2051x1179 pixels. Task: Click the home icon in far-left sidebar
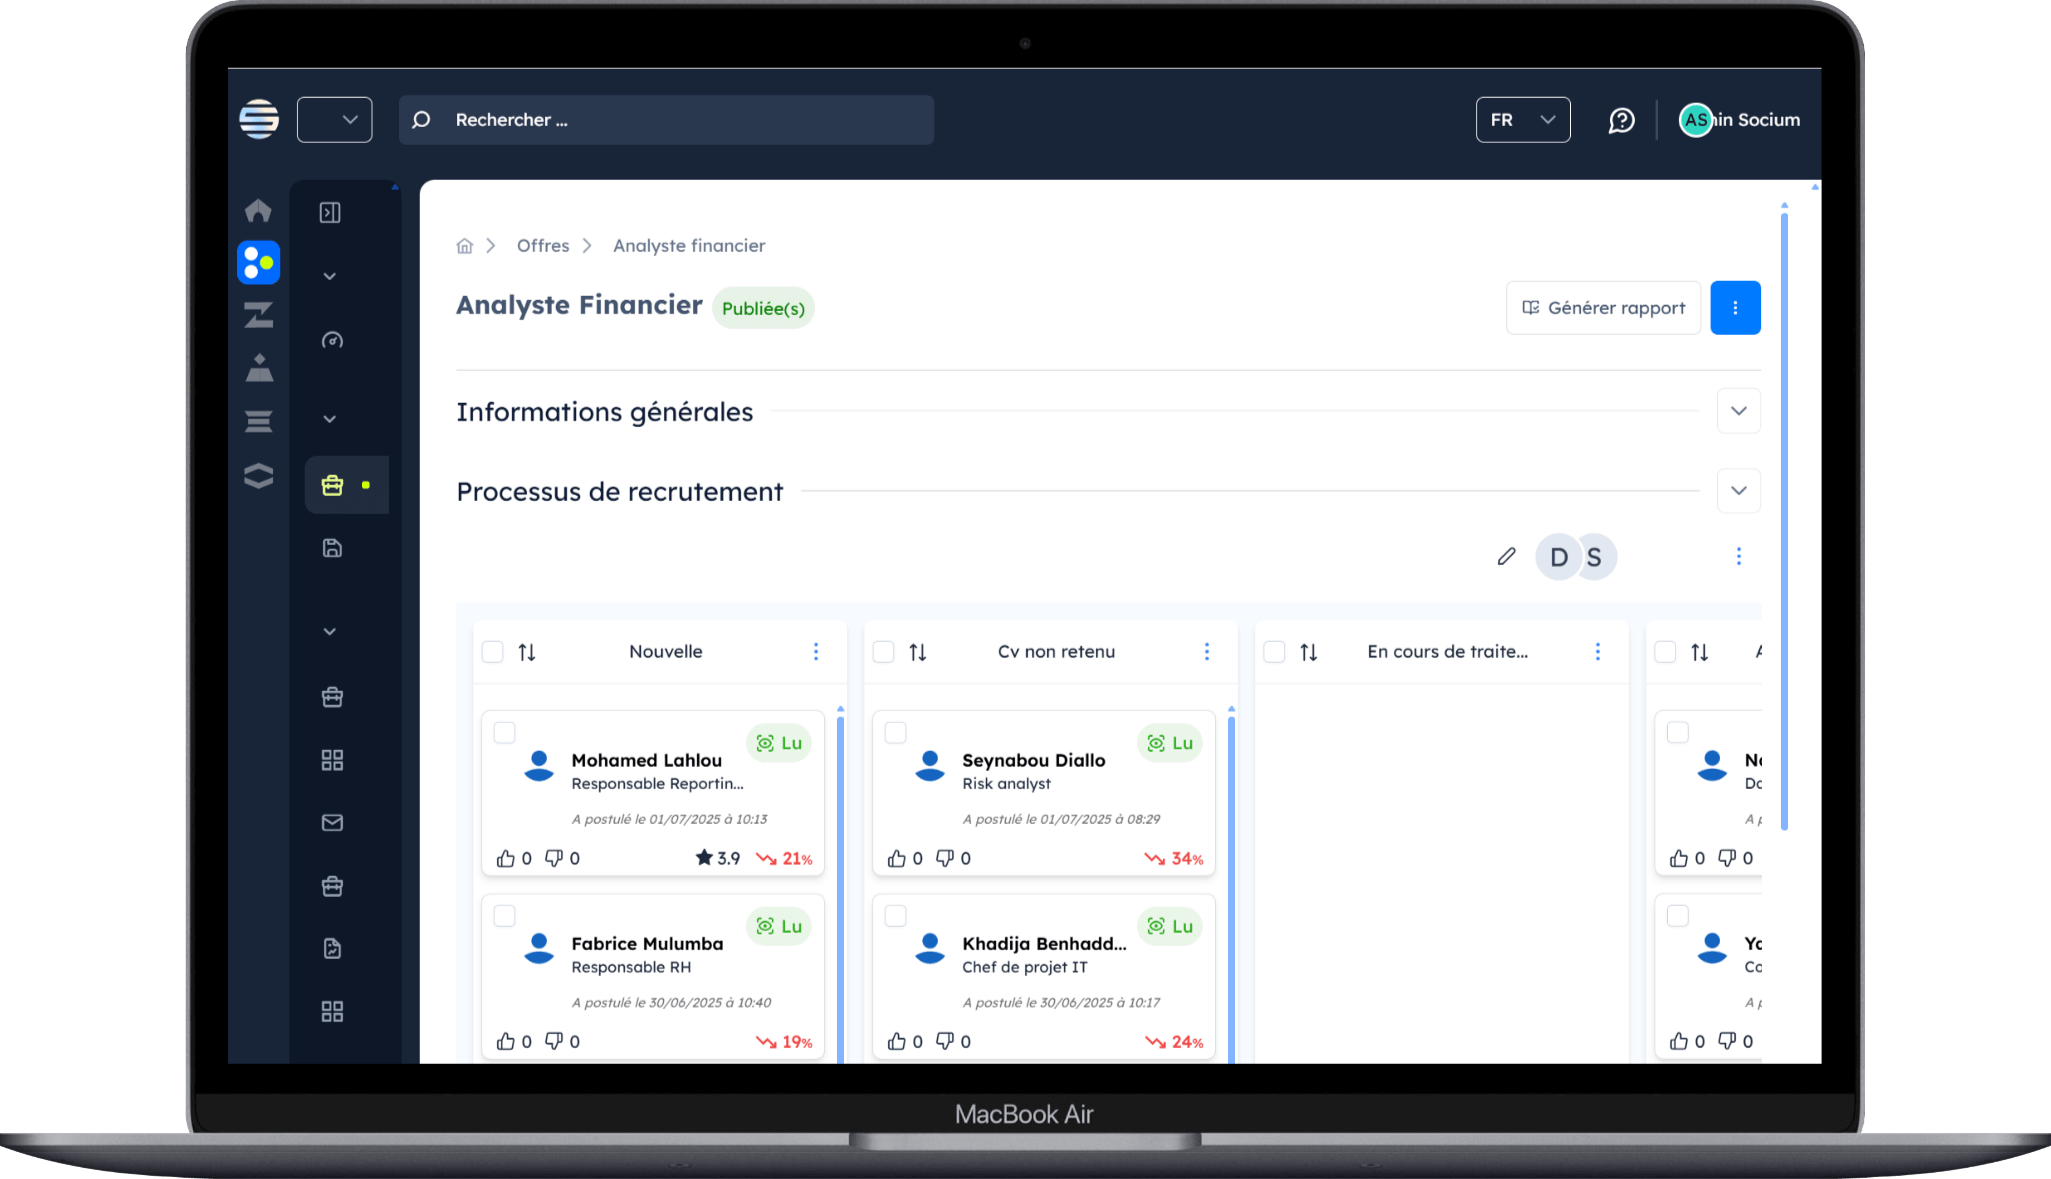pos(258,210)
